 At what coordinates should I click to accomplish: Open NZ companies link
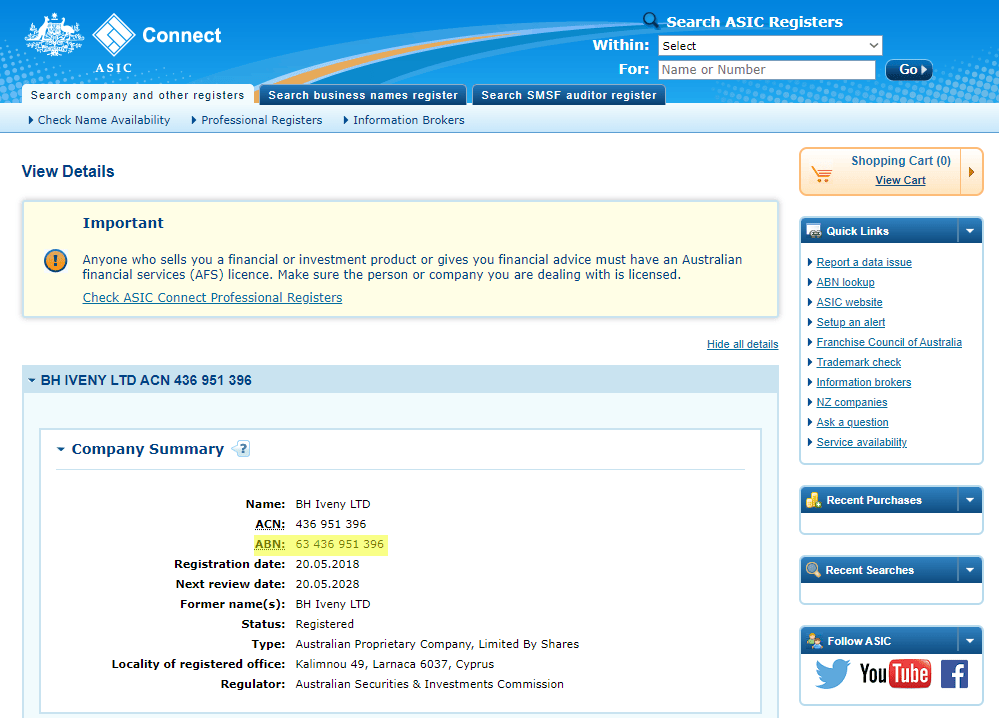click(852, 402)
